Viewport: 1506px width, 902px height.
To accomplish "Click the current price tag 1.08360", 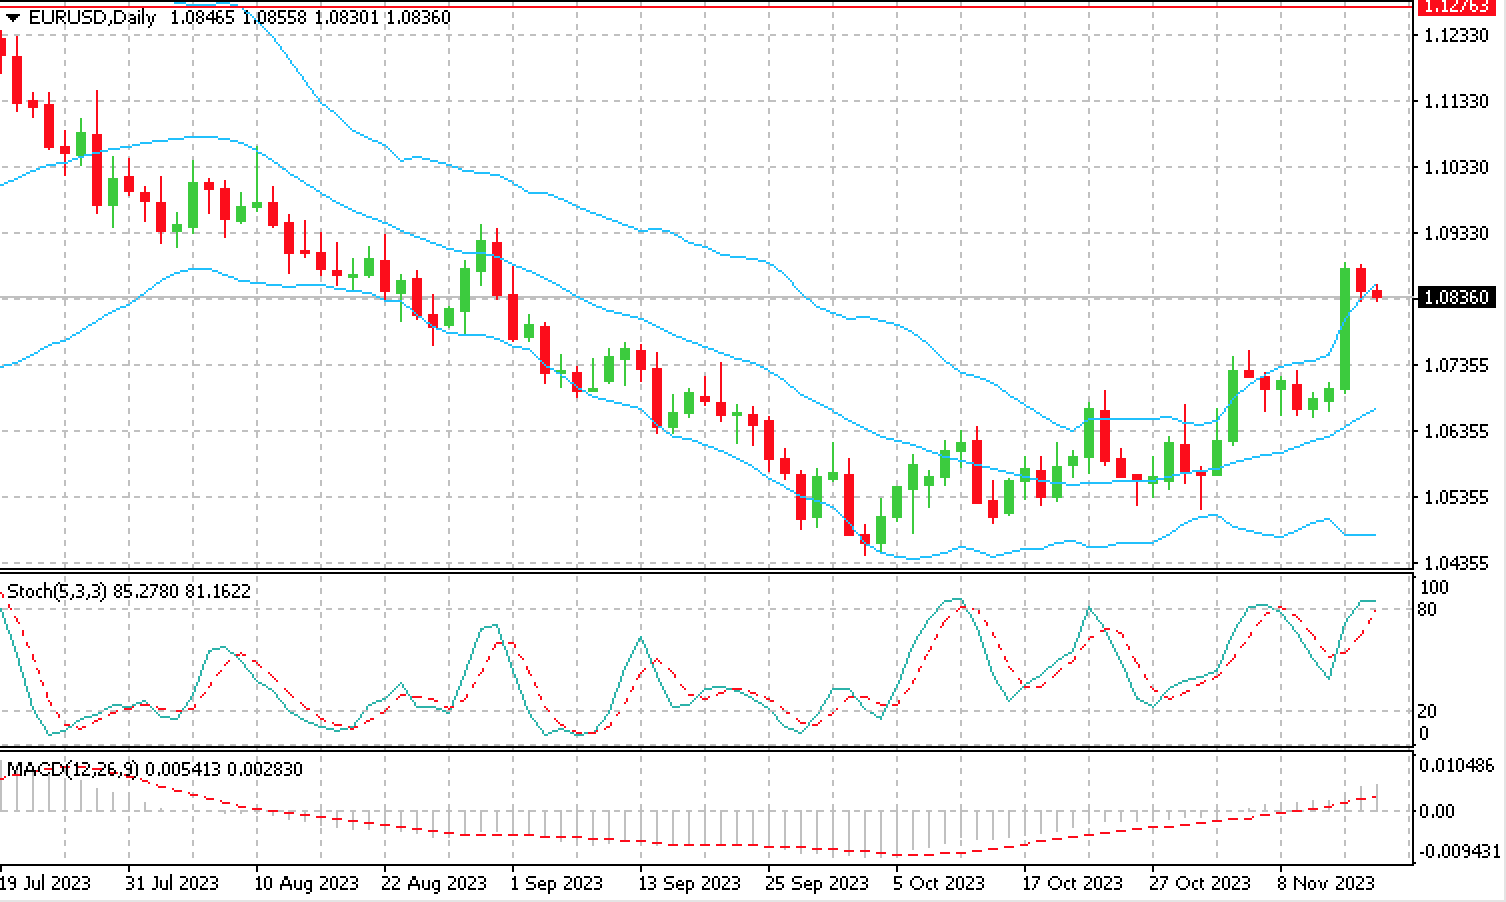I will [1457, 297].
